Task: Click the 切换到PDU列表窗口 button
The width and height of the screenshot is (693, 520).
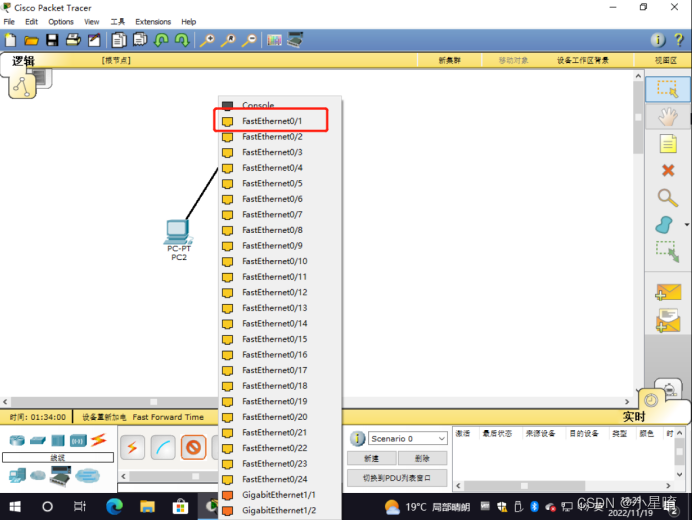Action: pos(397,478)
